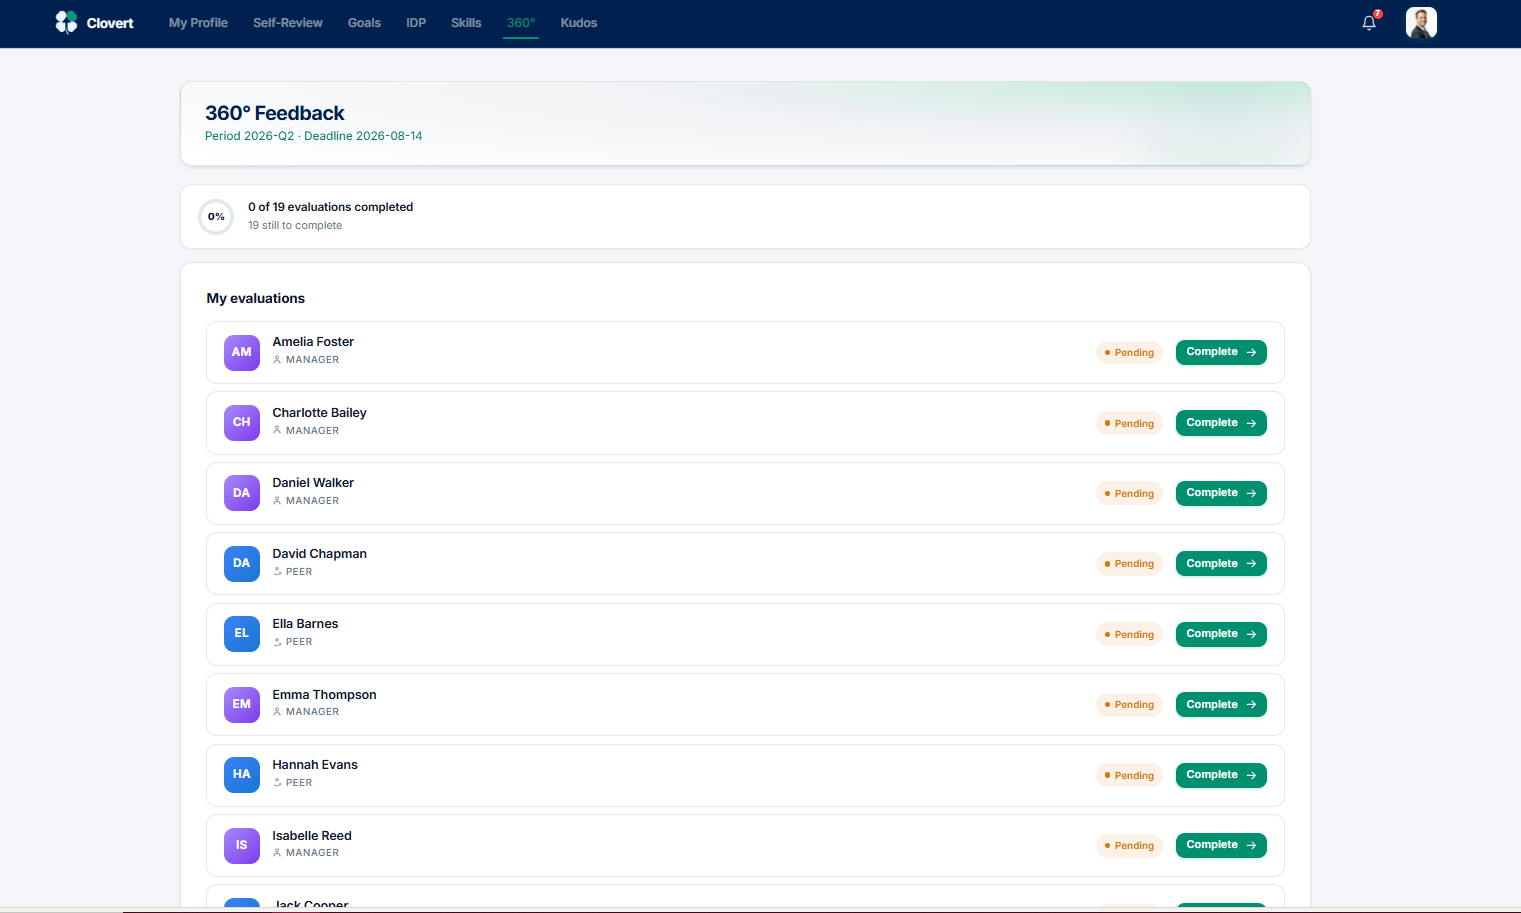Click PEER label under Hannah Evans
Screen dimensions: 1521x913
[299, 783]
